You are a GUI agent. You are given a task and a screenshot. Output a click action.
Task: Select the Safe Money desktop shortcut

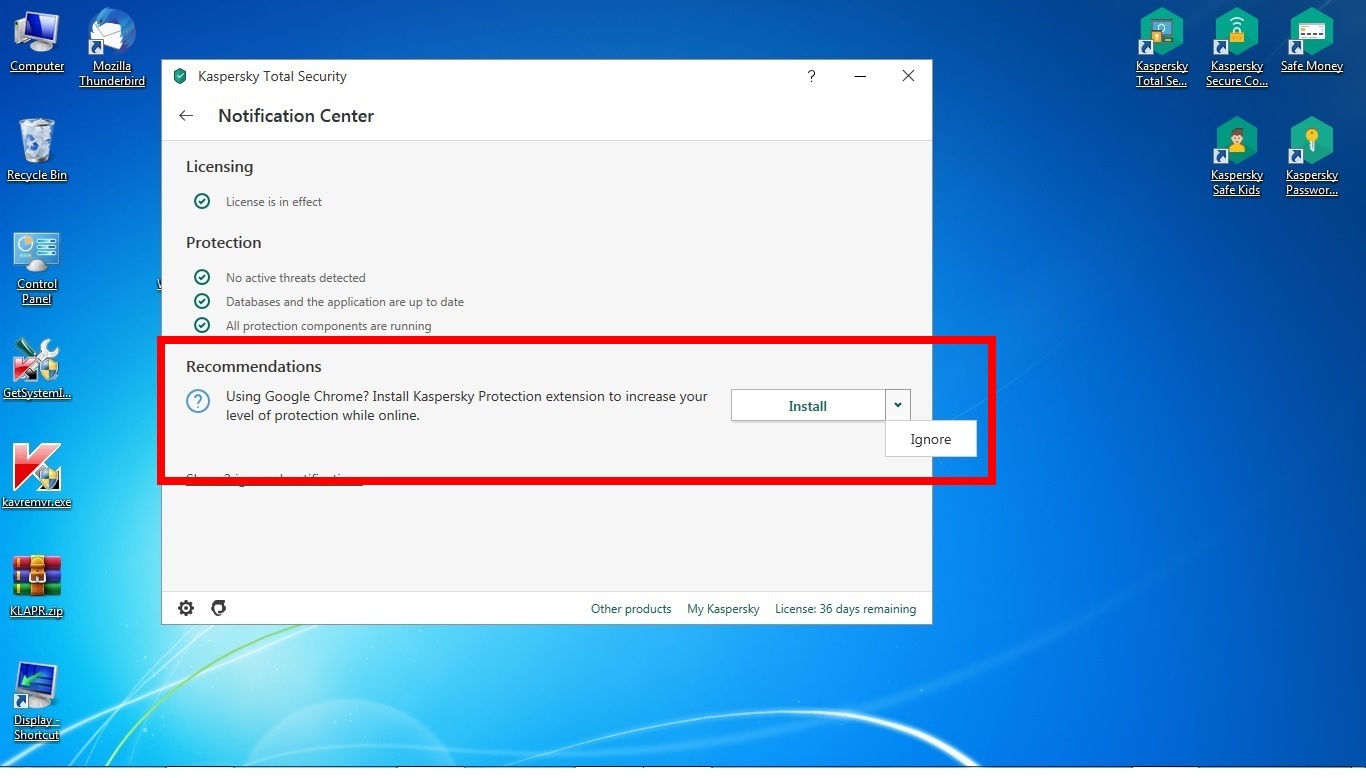point(1312,40)
